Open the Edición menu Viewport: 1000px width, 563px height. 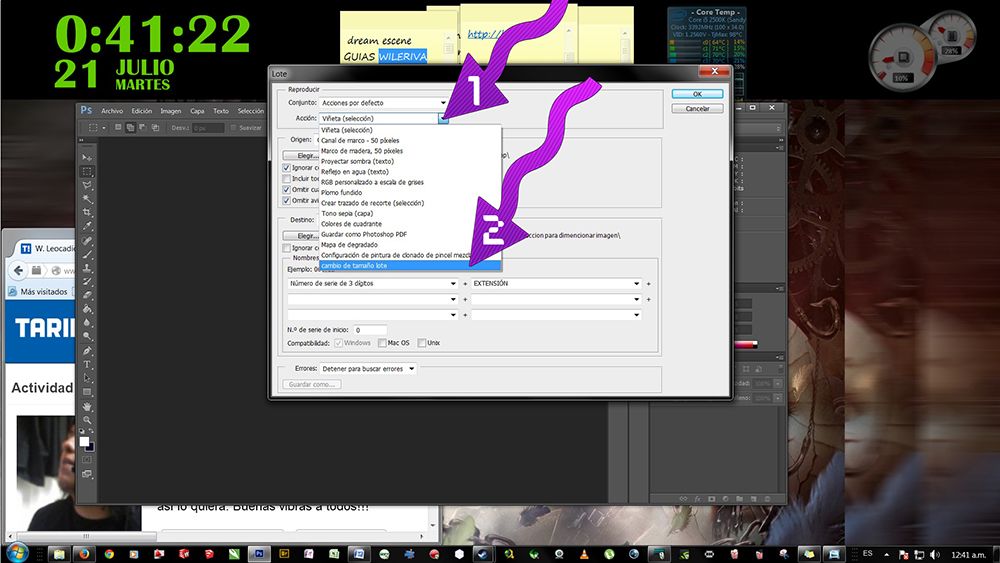[142, 111]
